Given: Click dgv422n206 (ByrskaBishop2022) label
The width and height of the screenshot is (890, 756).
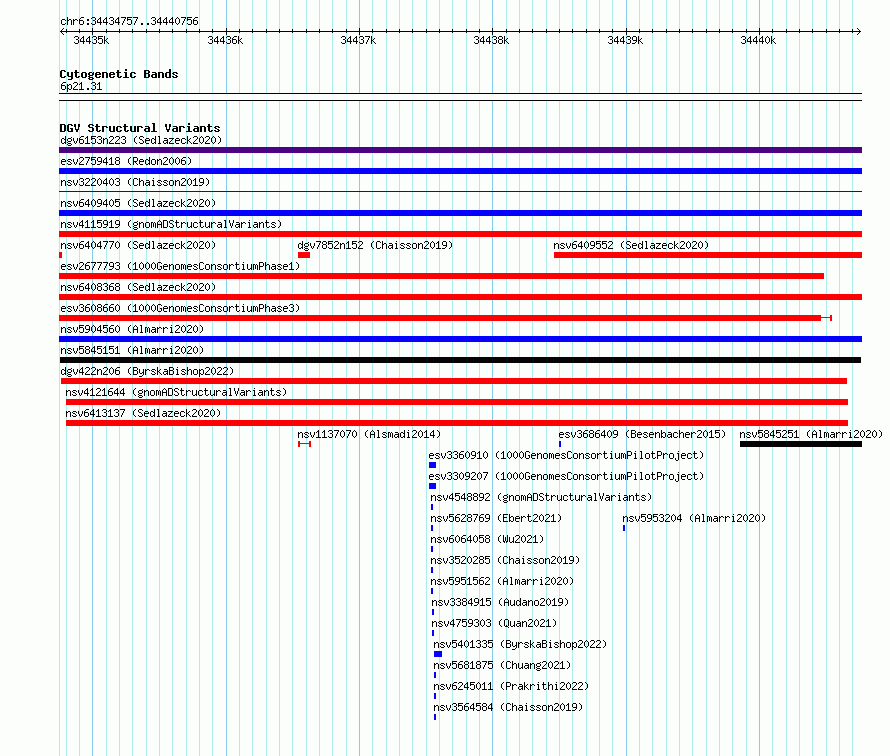Looking at the screenshot, I should coord(147,371).
